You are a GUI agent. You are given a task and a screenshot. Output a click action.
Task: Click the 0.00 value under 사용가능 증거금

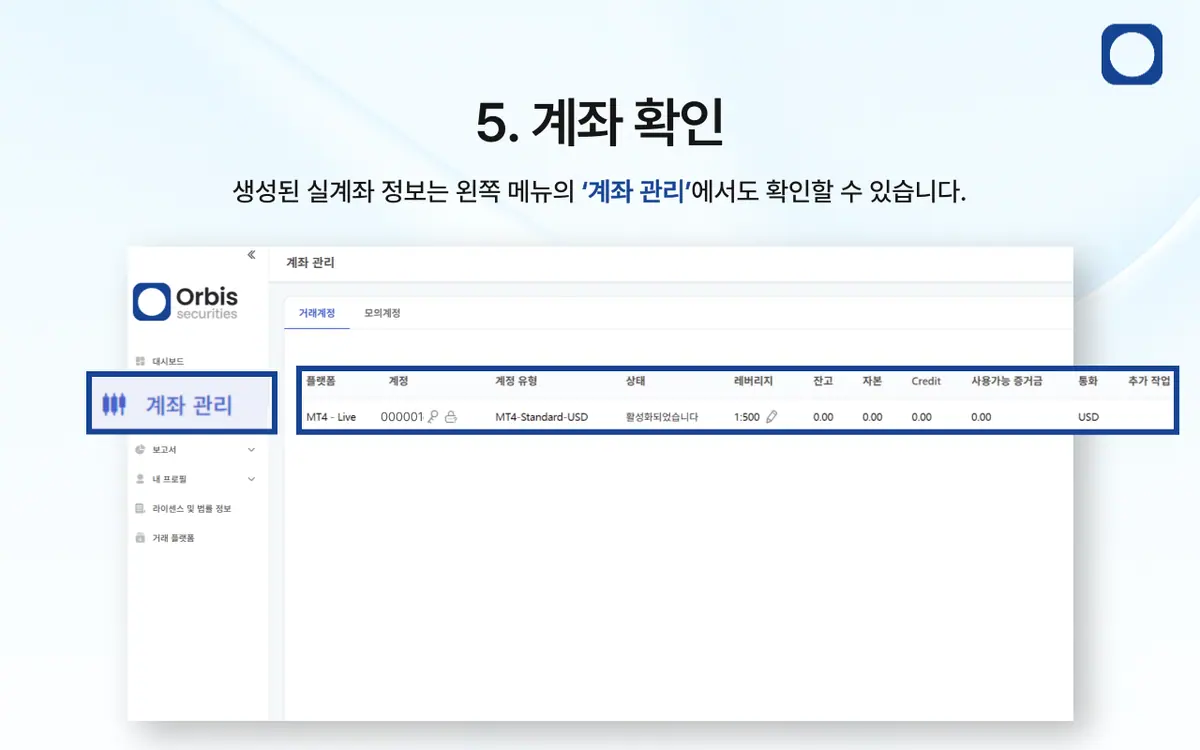click(x=981, y=417)
